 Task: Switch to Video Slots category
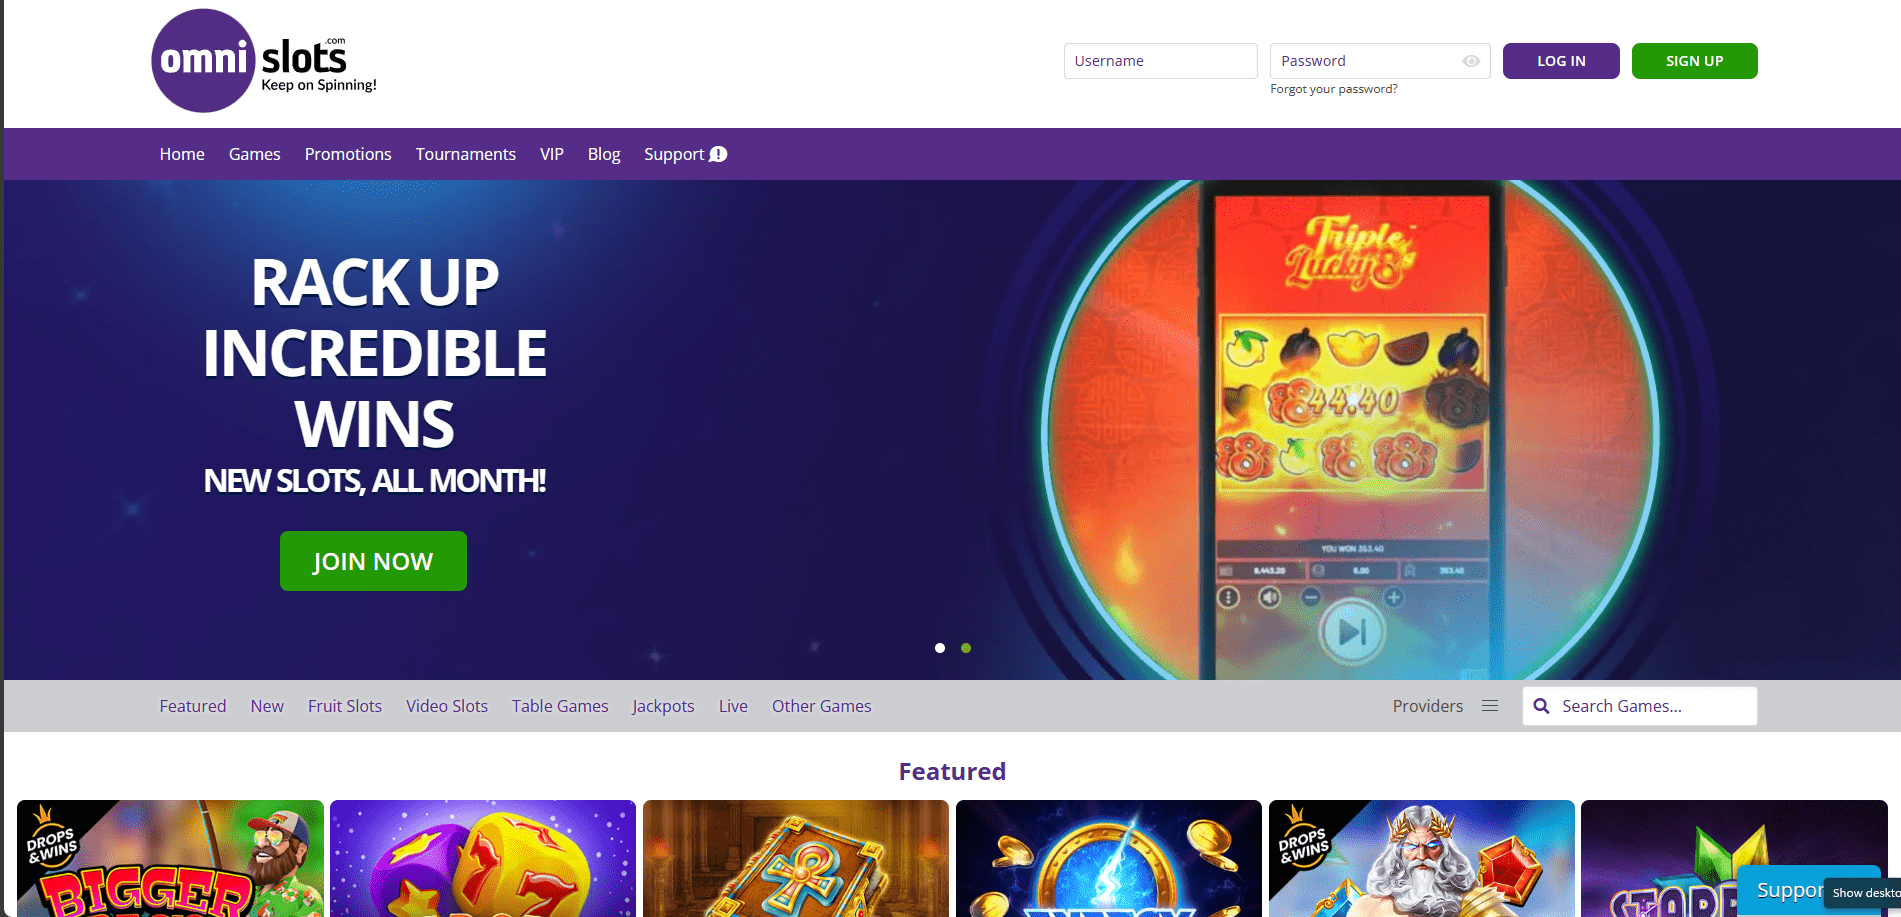click(447, 706)
